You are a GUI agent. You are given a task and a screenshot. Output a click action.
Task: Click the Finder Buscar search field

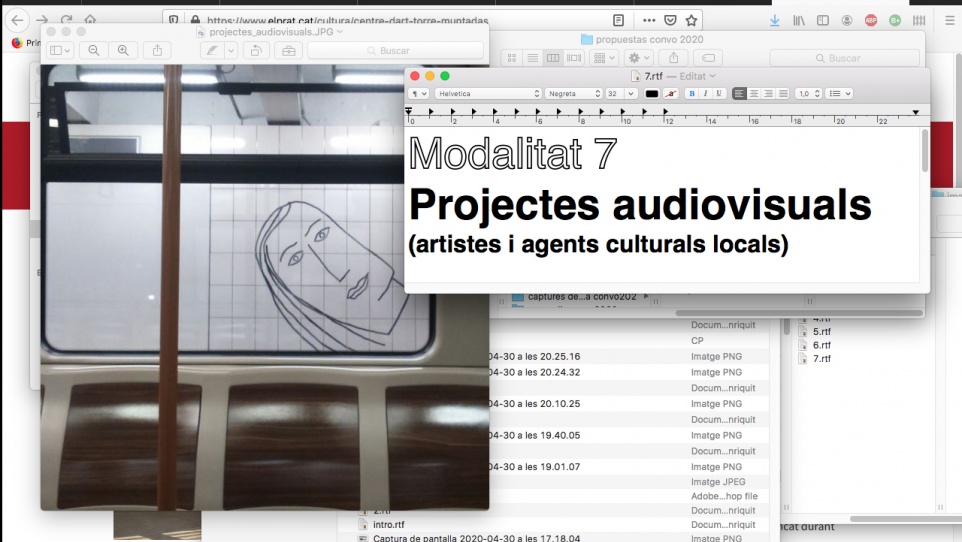coord(845,58)
